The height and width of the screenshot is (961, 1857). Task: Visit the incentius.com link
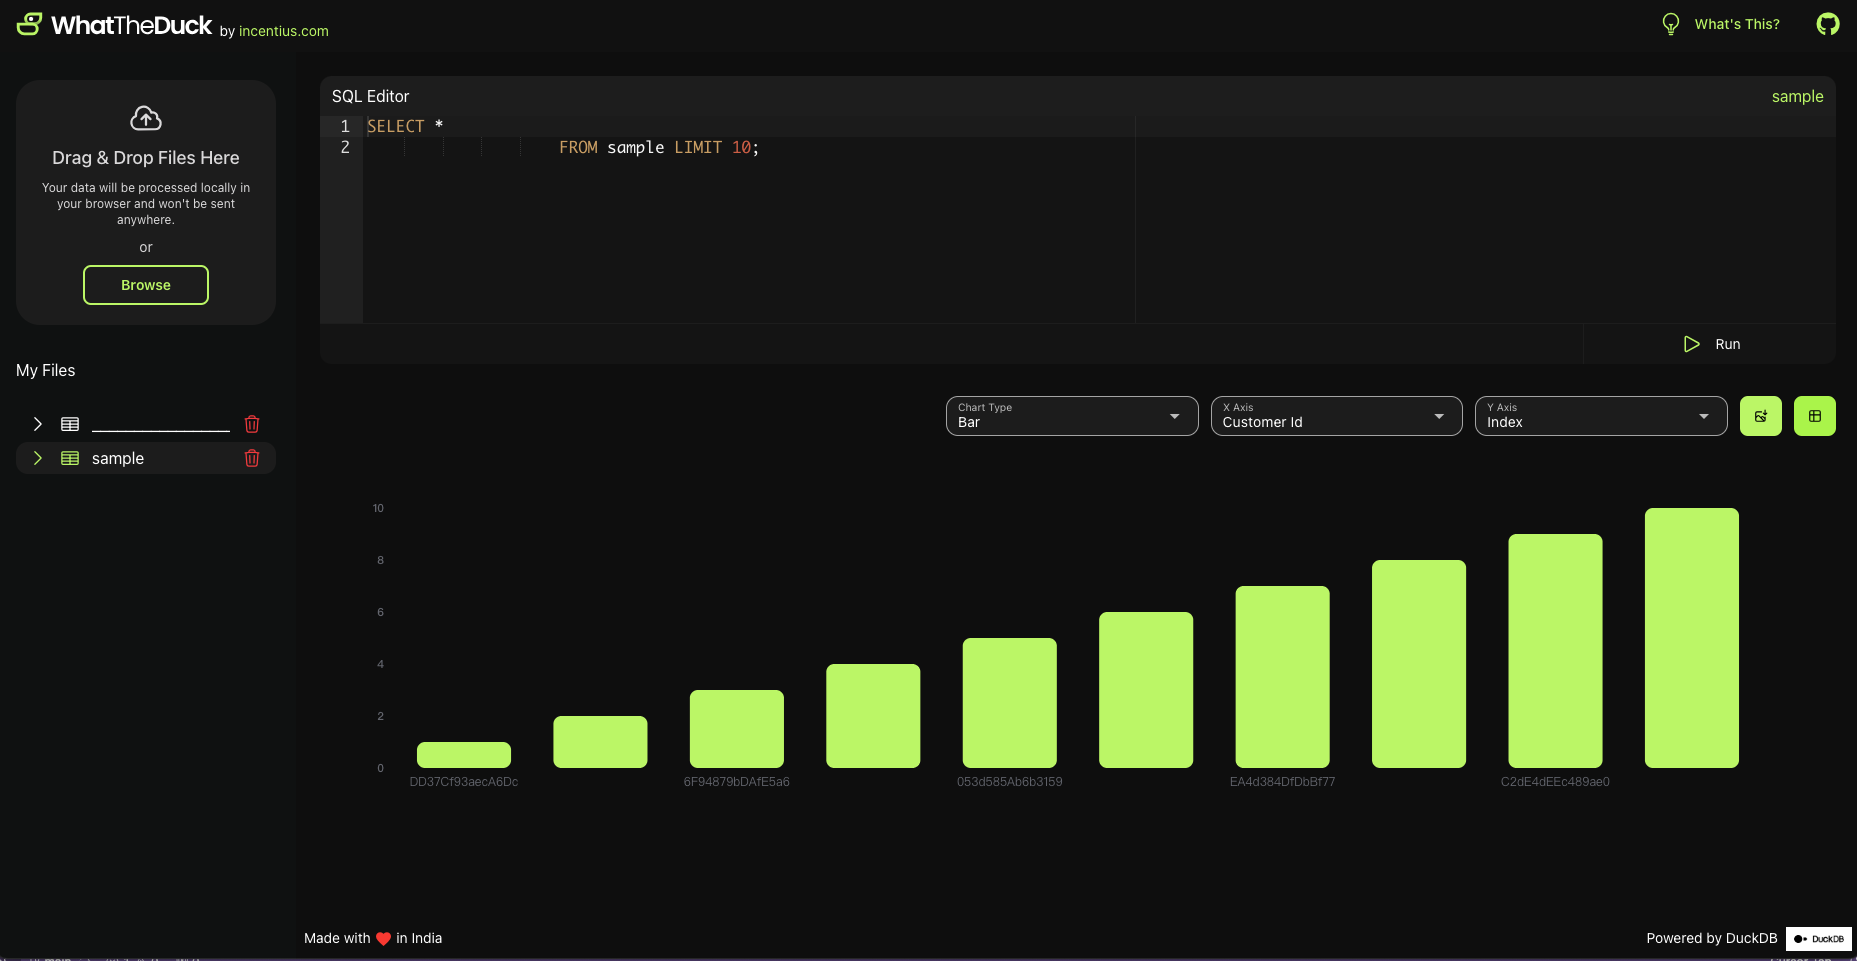(x=284, y=31)
